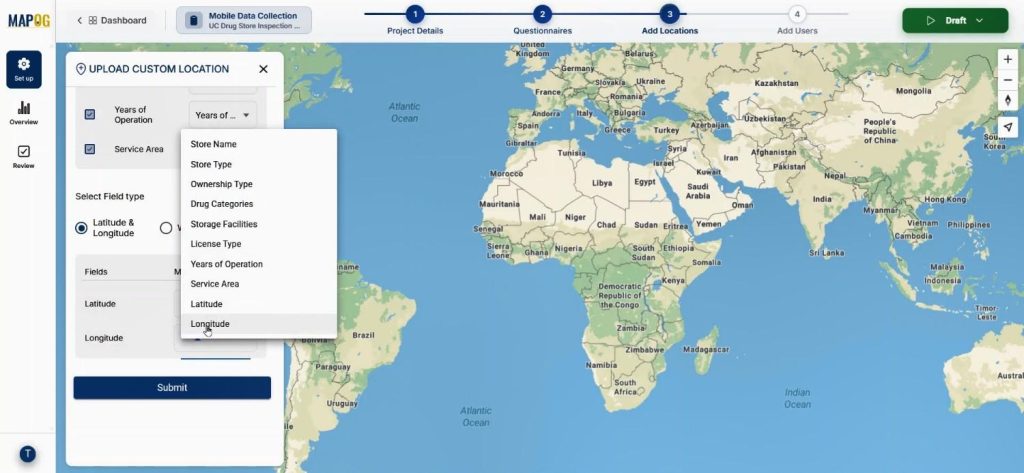Click the Mongolia label on the map
This screenshot has width=1024, height=473.
913,91
